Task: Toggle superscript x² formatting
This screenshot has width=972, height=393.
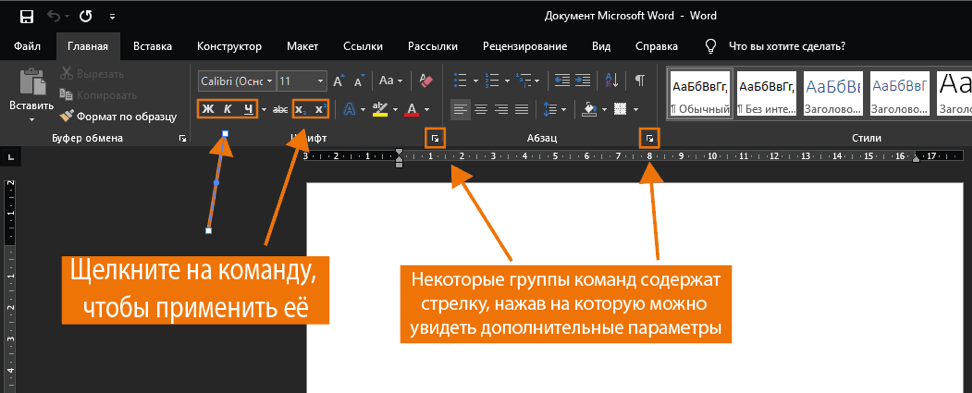Action: [320, 110]
